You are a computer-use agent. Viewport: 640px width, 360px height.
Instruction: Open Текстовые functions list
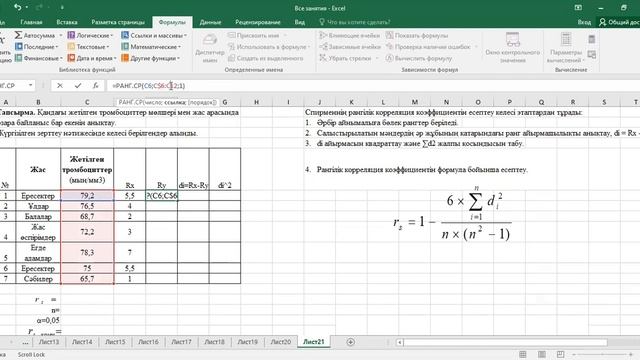(x=88, y=47)
